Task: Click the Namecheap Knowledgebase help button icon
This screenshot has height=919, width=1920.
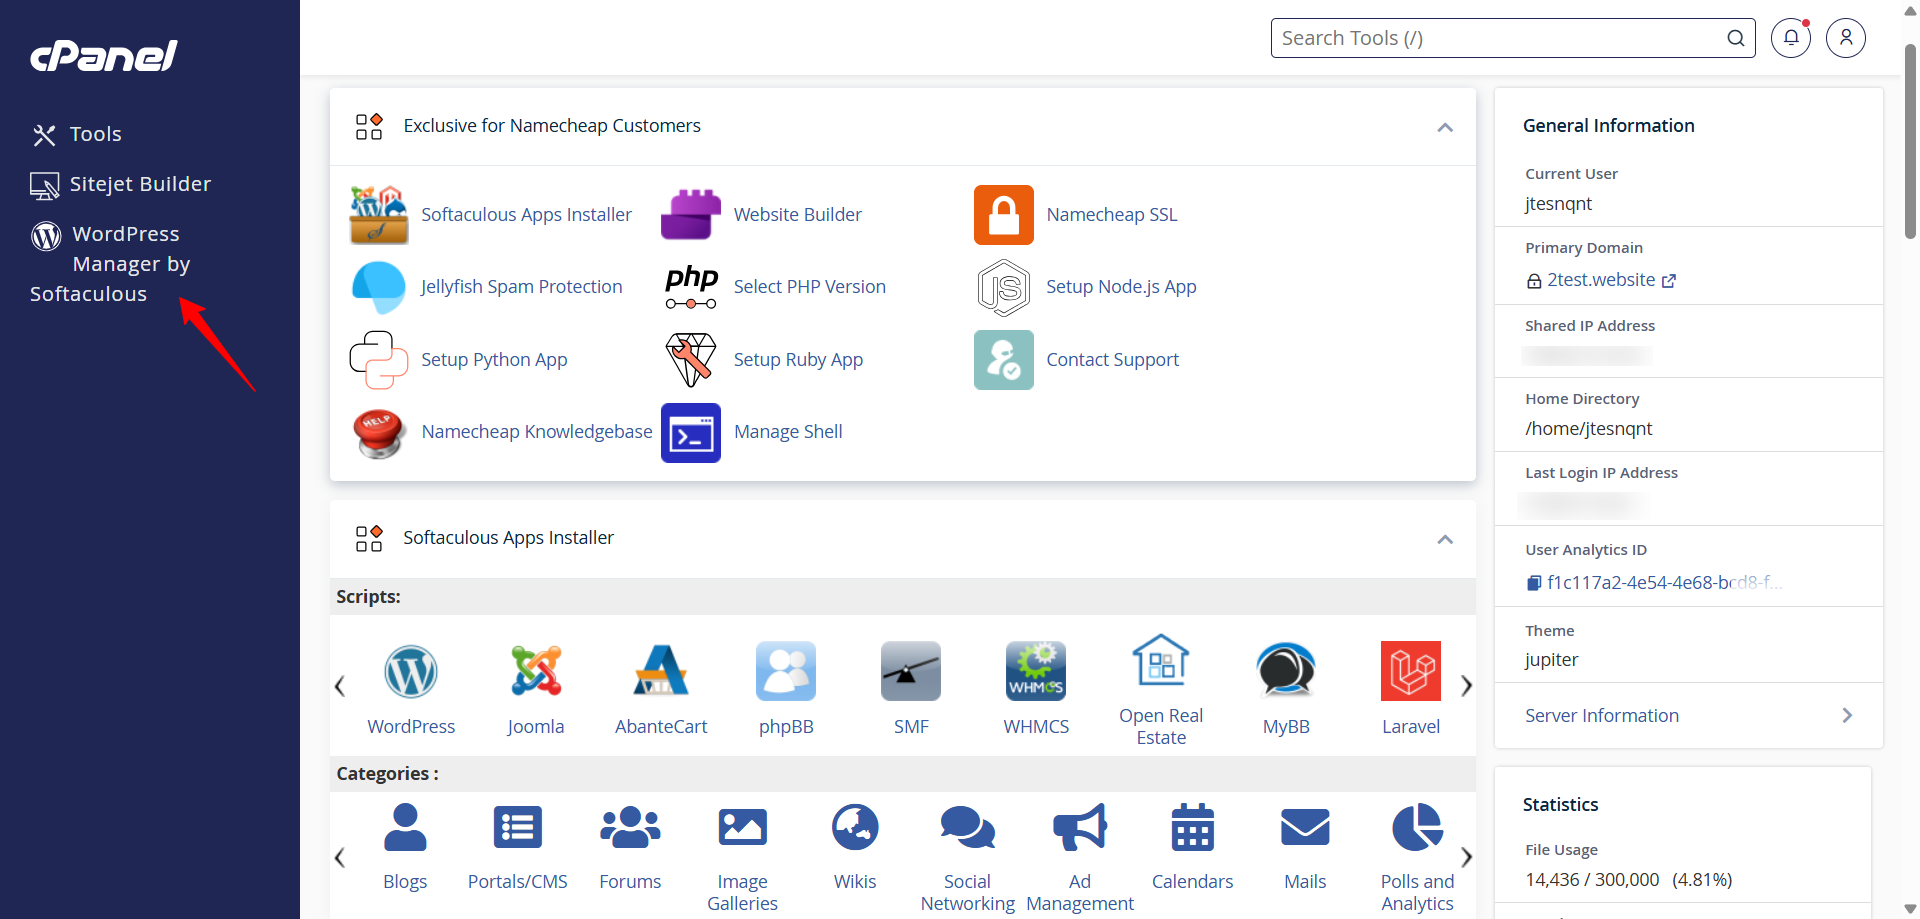Action: coord(379,432)
